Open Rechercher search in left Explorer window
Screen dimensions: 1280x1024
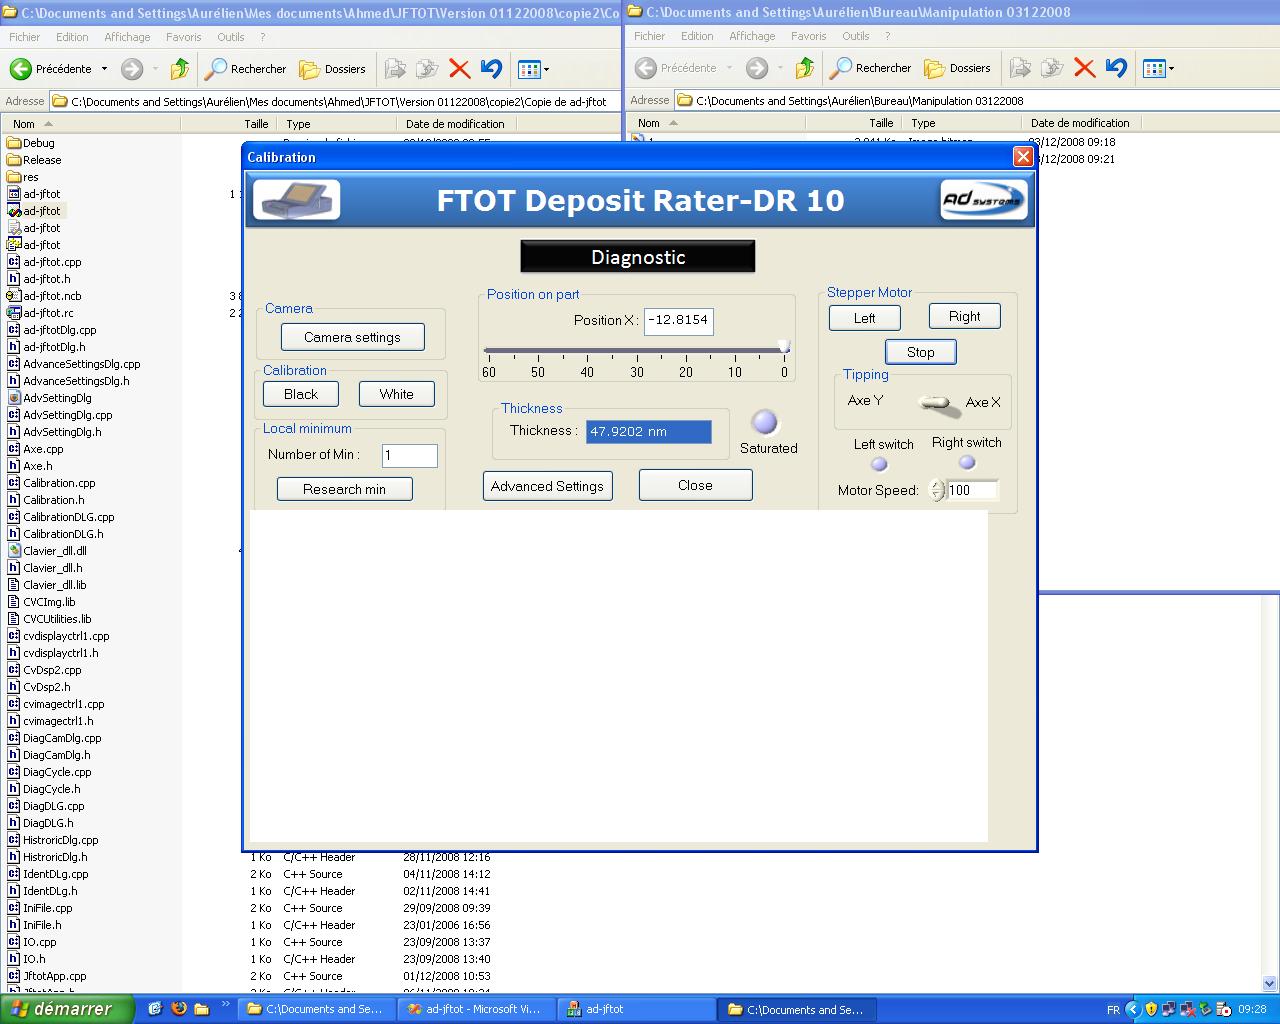click(245, 69)
